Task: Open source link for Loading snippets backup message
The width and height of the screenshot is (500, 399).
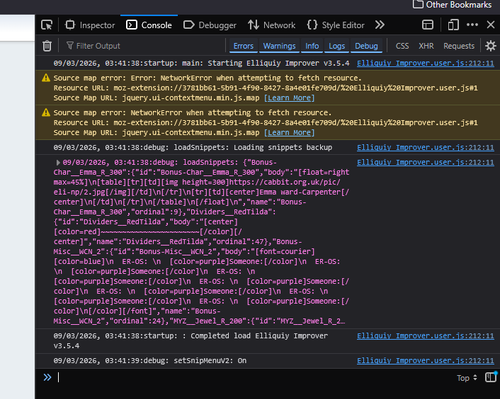Action: pos(425,148)
